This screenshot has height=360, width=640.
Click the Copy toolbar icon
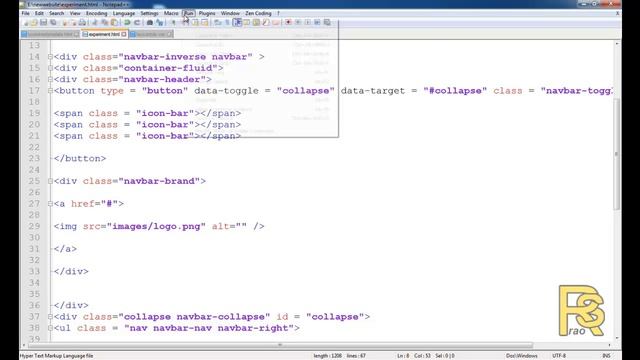(105, 22)
